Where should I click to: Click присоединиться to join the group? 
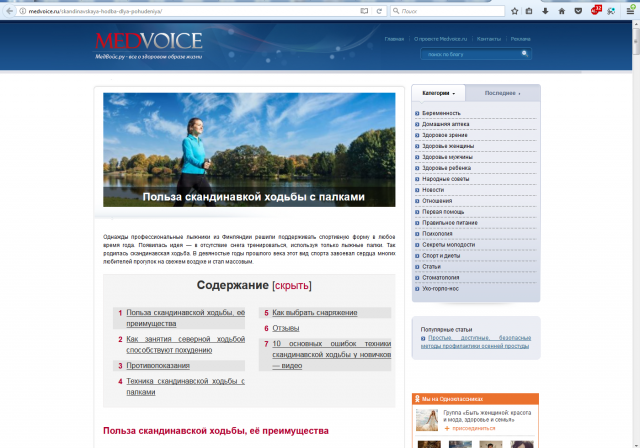coord(473,428)
